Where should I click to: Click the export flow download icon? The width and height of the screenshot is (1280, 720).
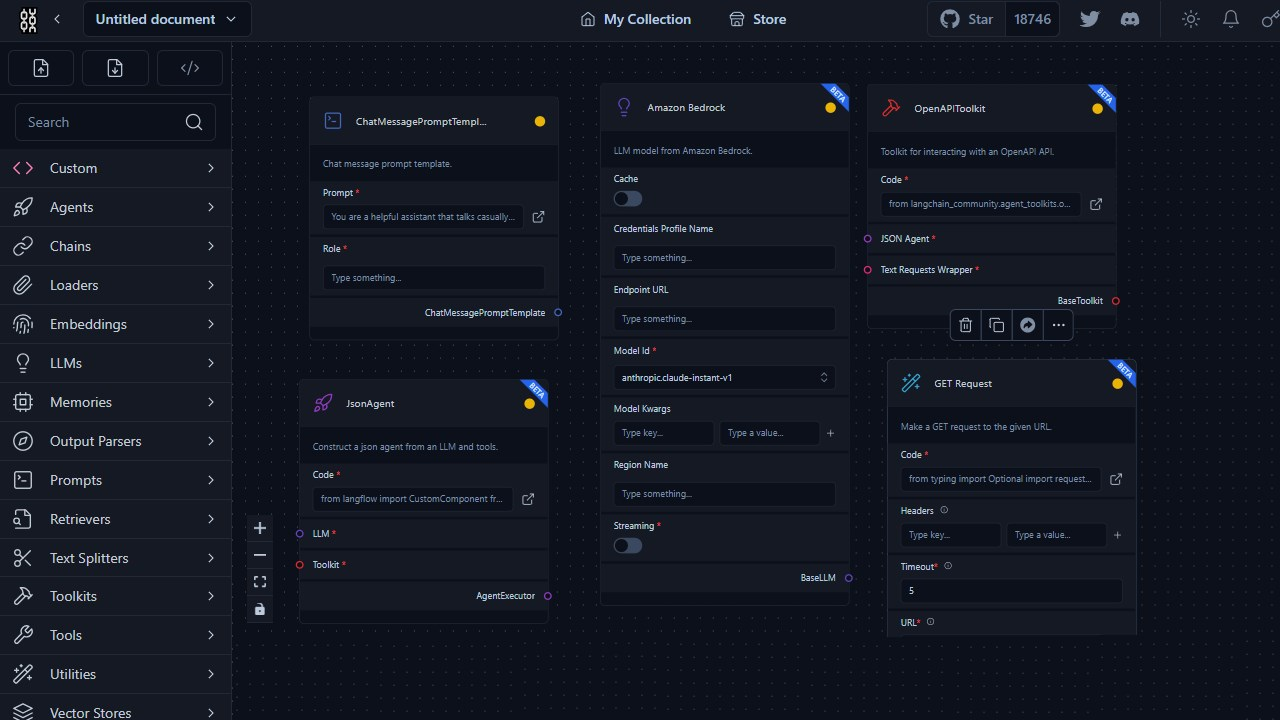coord(115,68)
